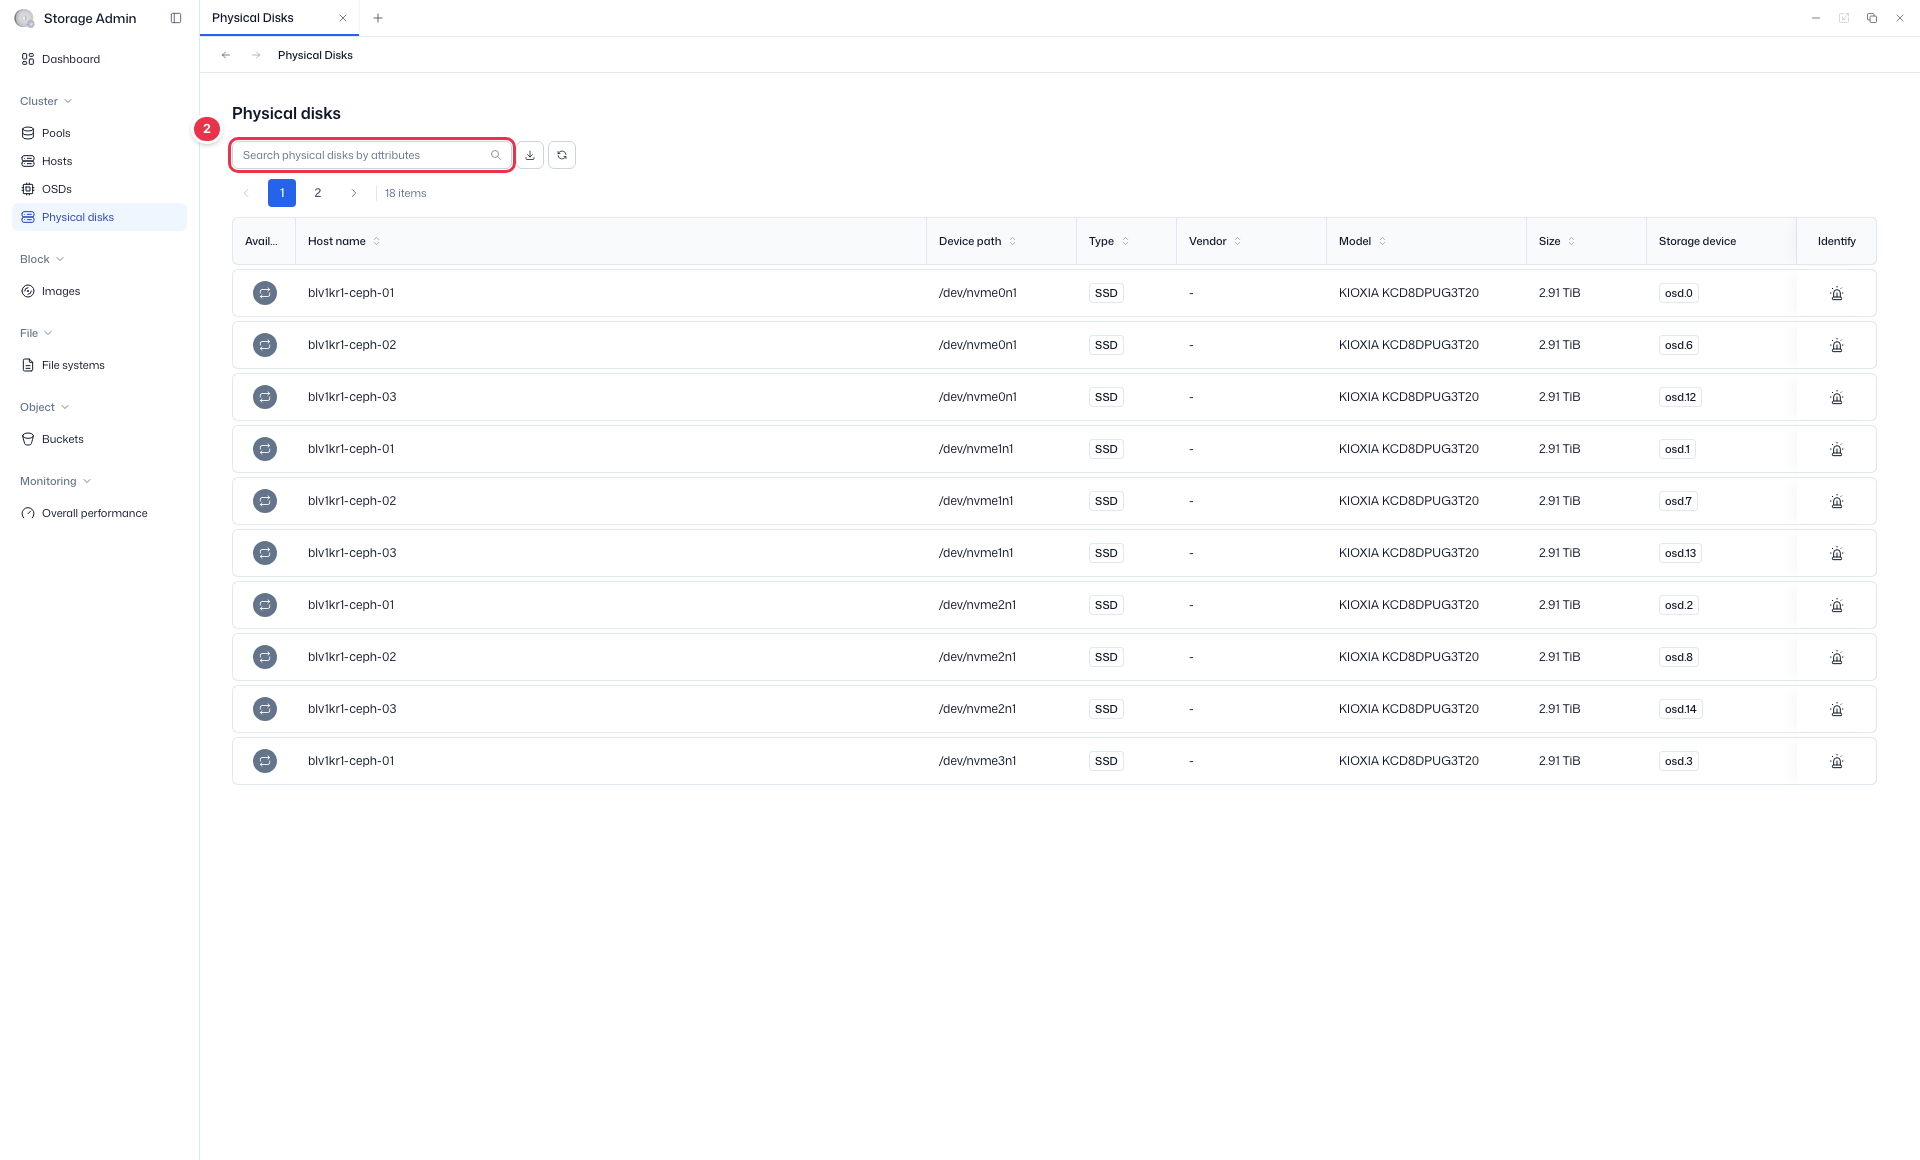Go to page 2 of the results

318,193
